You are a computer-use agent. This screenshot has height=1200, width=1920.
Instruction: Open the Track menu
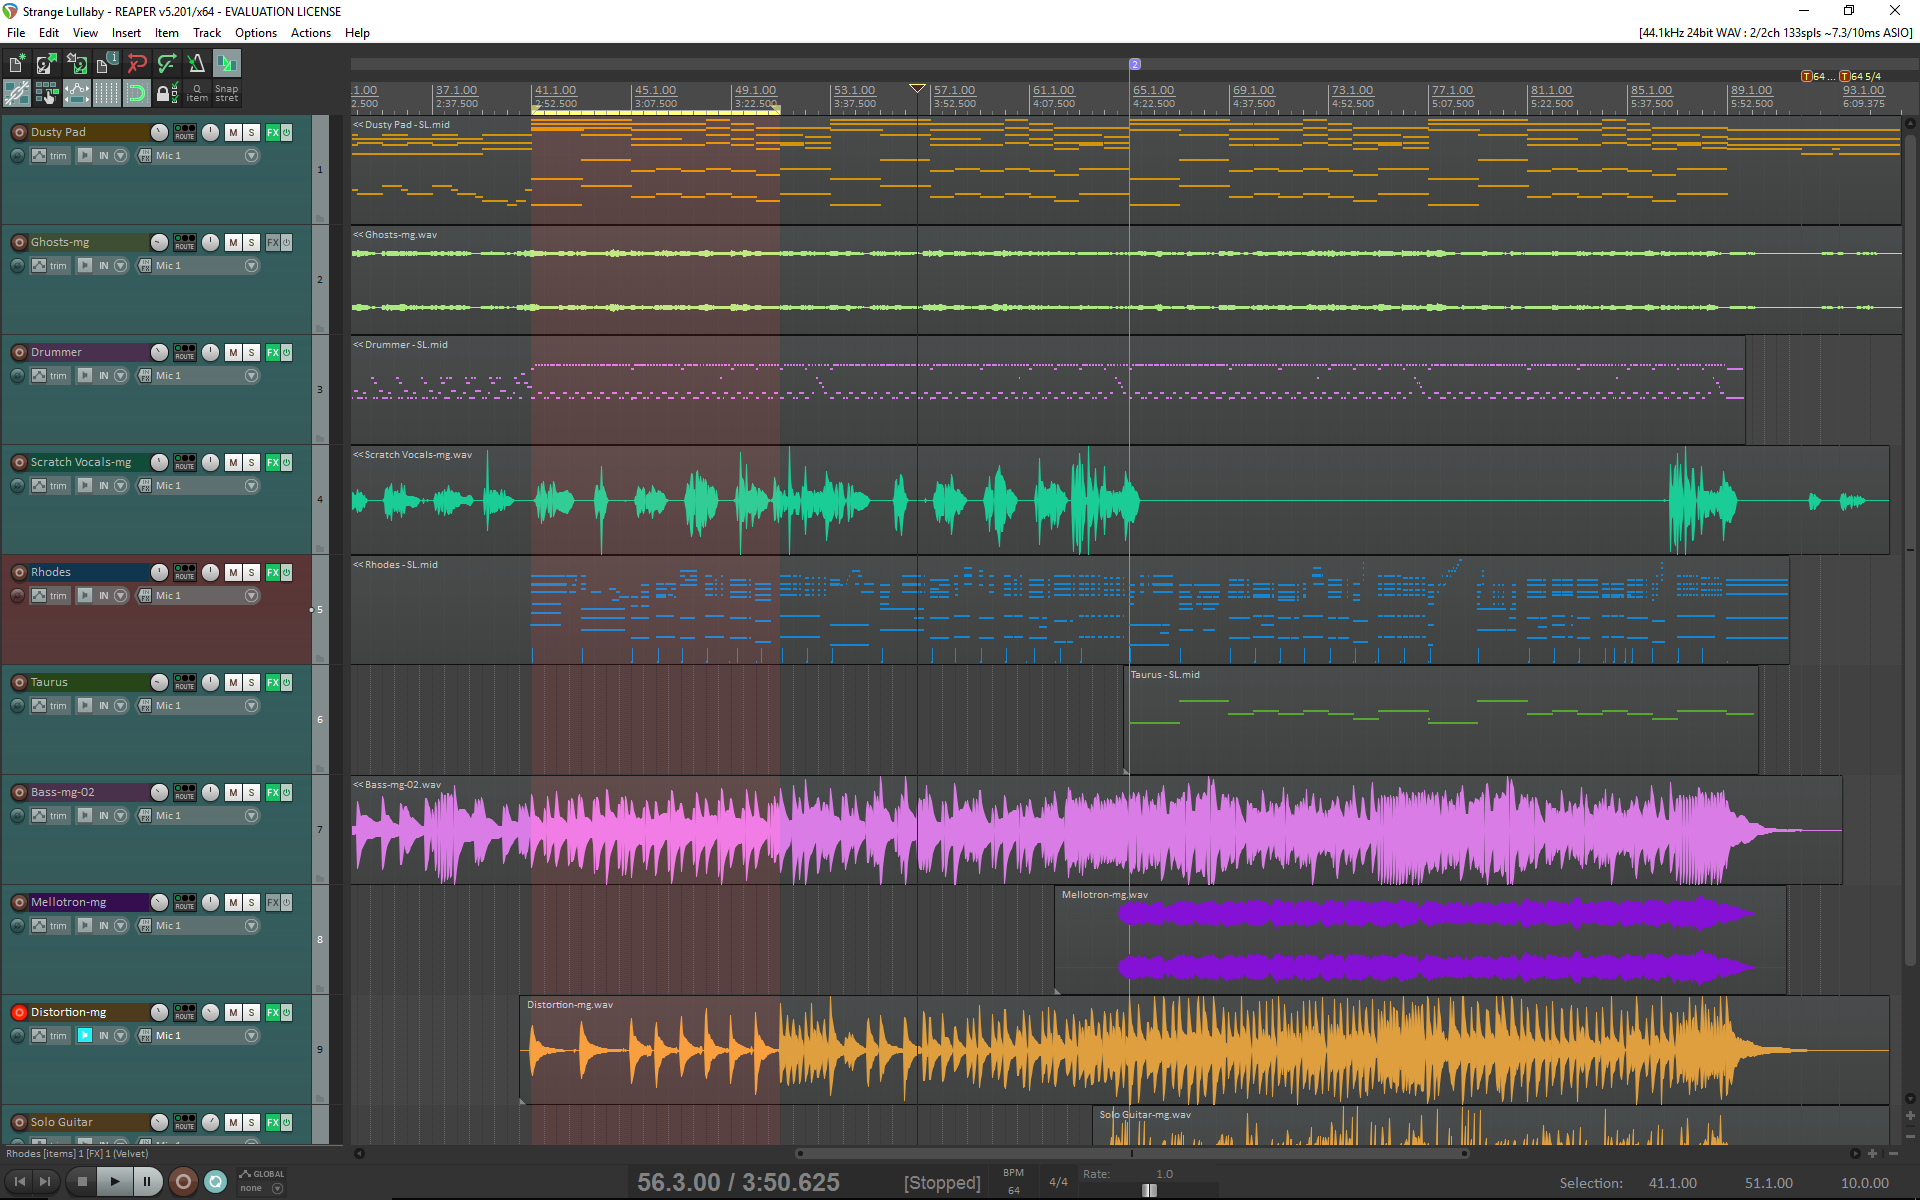click(207, 33)
